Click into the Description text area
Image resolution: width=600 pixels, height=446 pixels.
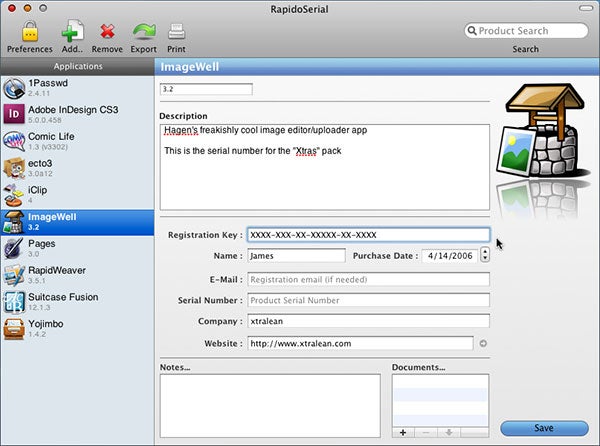click(x=324, y=167)
